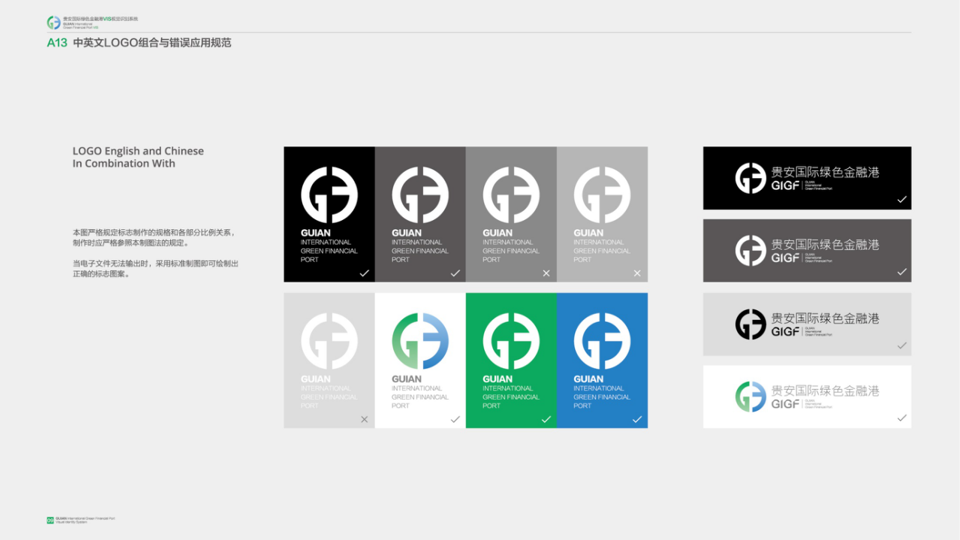The height and width of the screenshot is (540, 960).
Task: Click 'LOGO English and Chinese' text
Action: click(x=138, y=151)
